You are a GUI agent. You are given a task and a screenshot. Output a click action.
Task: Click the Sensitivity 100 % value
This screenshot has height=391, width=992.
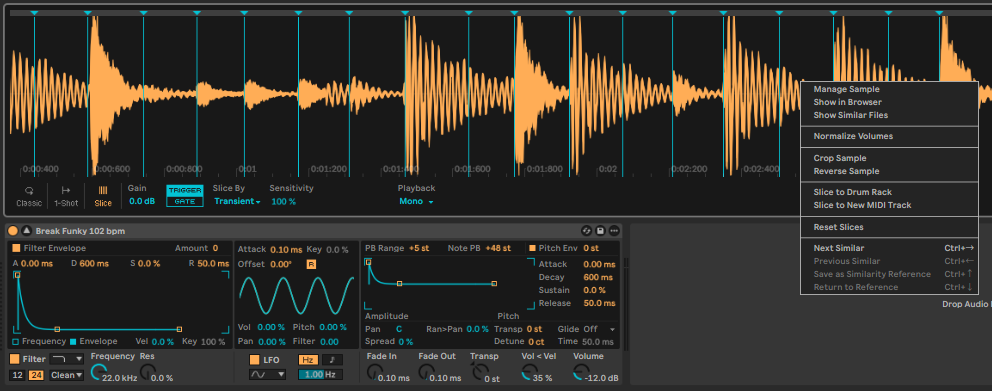283,201
